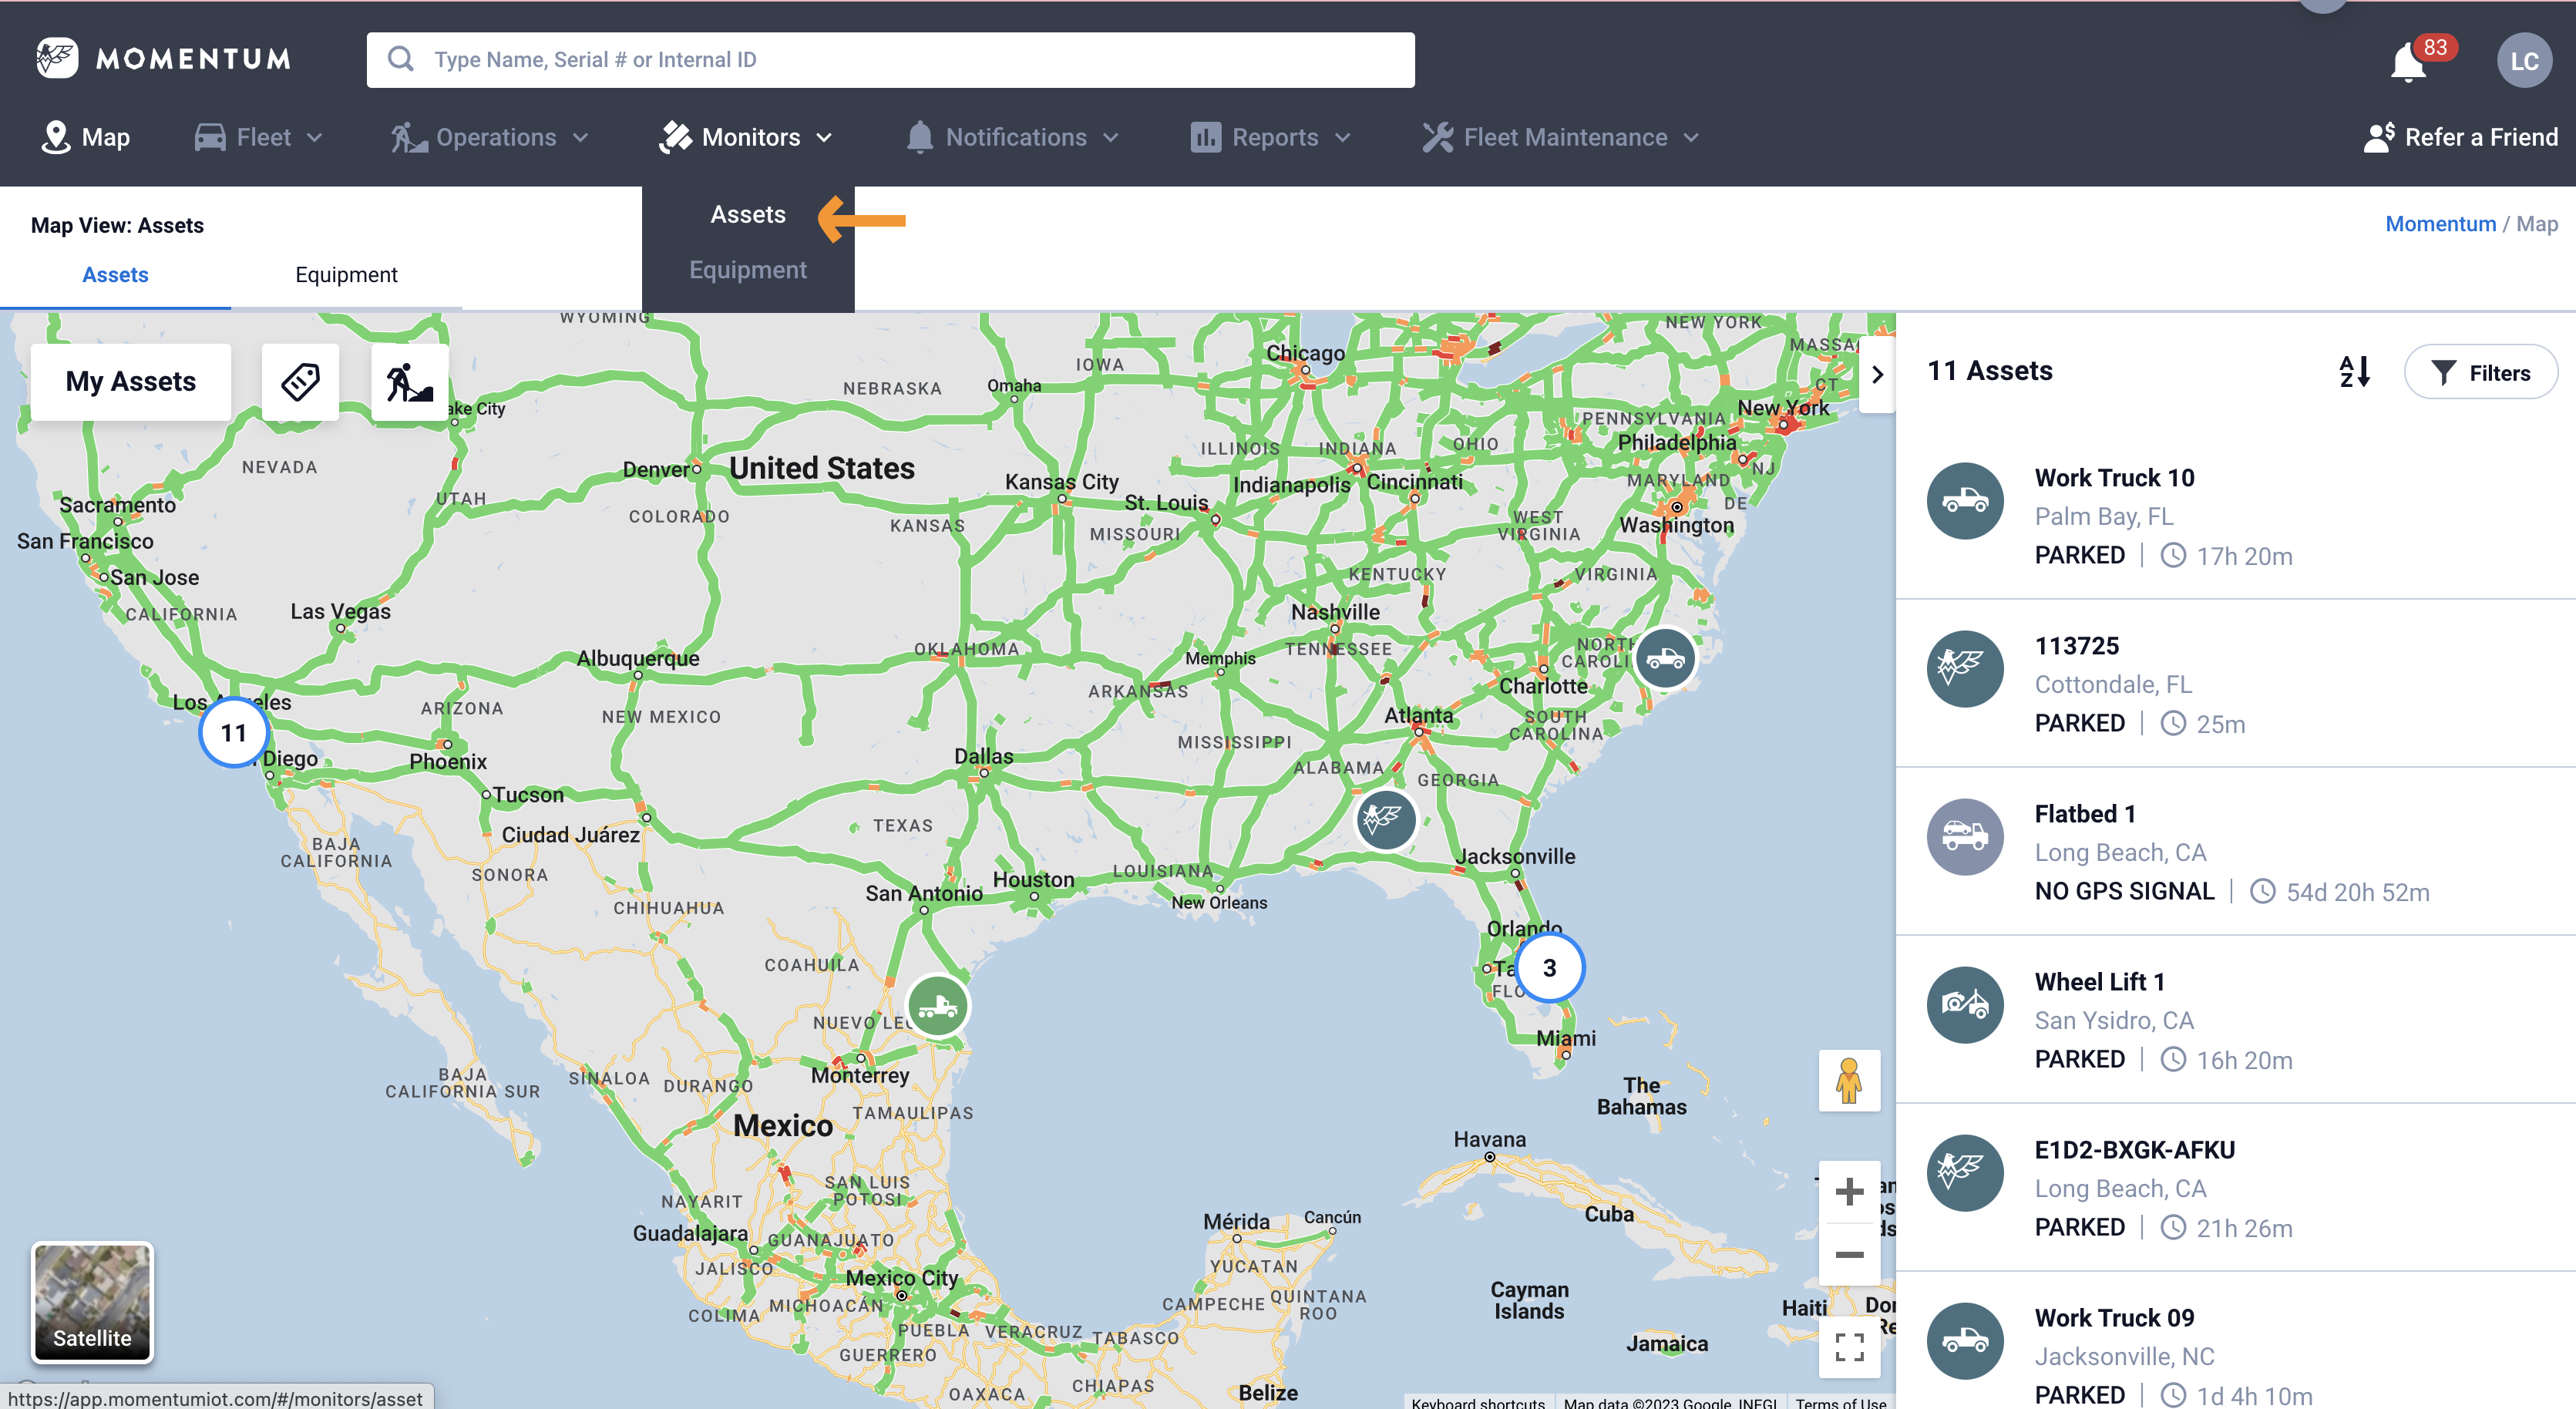Toggle the My Assets map button
2576x1409 pixels.
pyautogui.click(x=131, y=381)
